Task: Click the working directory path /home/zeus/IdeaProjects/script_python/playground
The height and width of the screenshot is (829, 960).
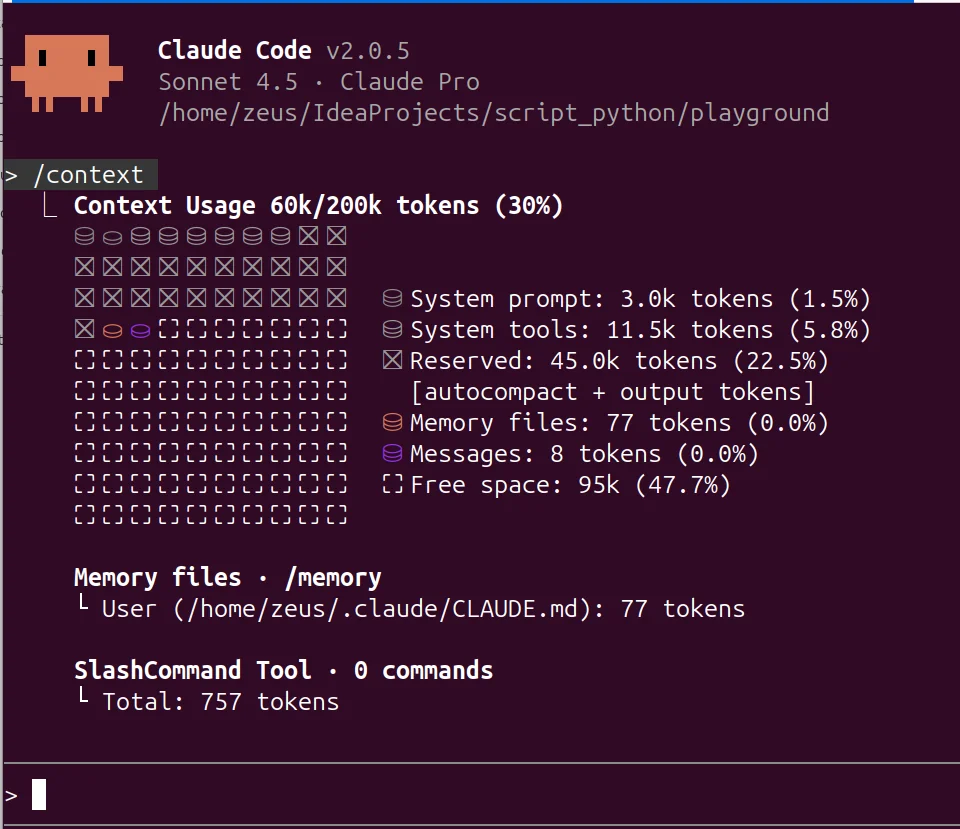Action: click(x=494, y=113)
